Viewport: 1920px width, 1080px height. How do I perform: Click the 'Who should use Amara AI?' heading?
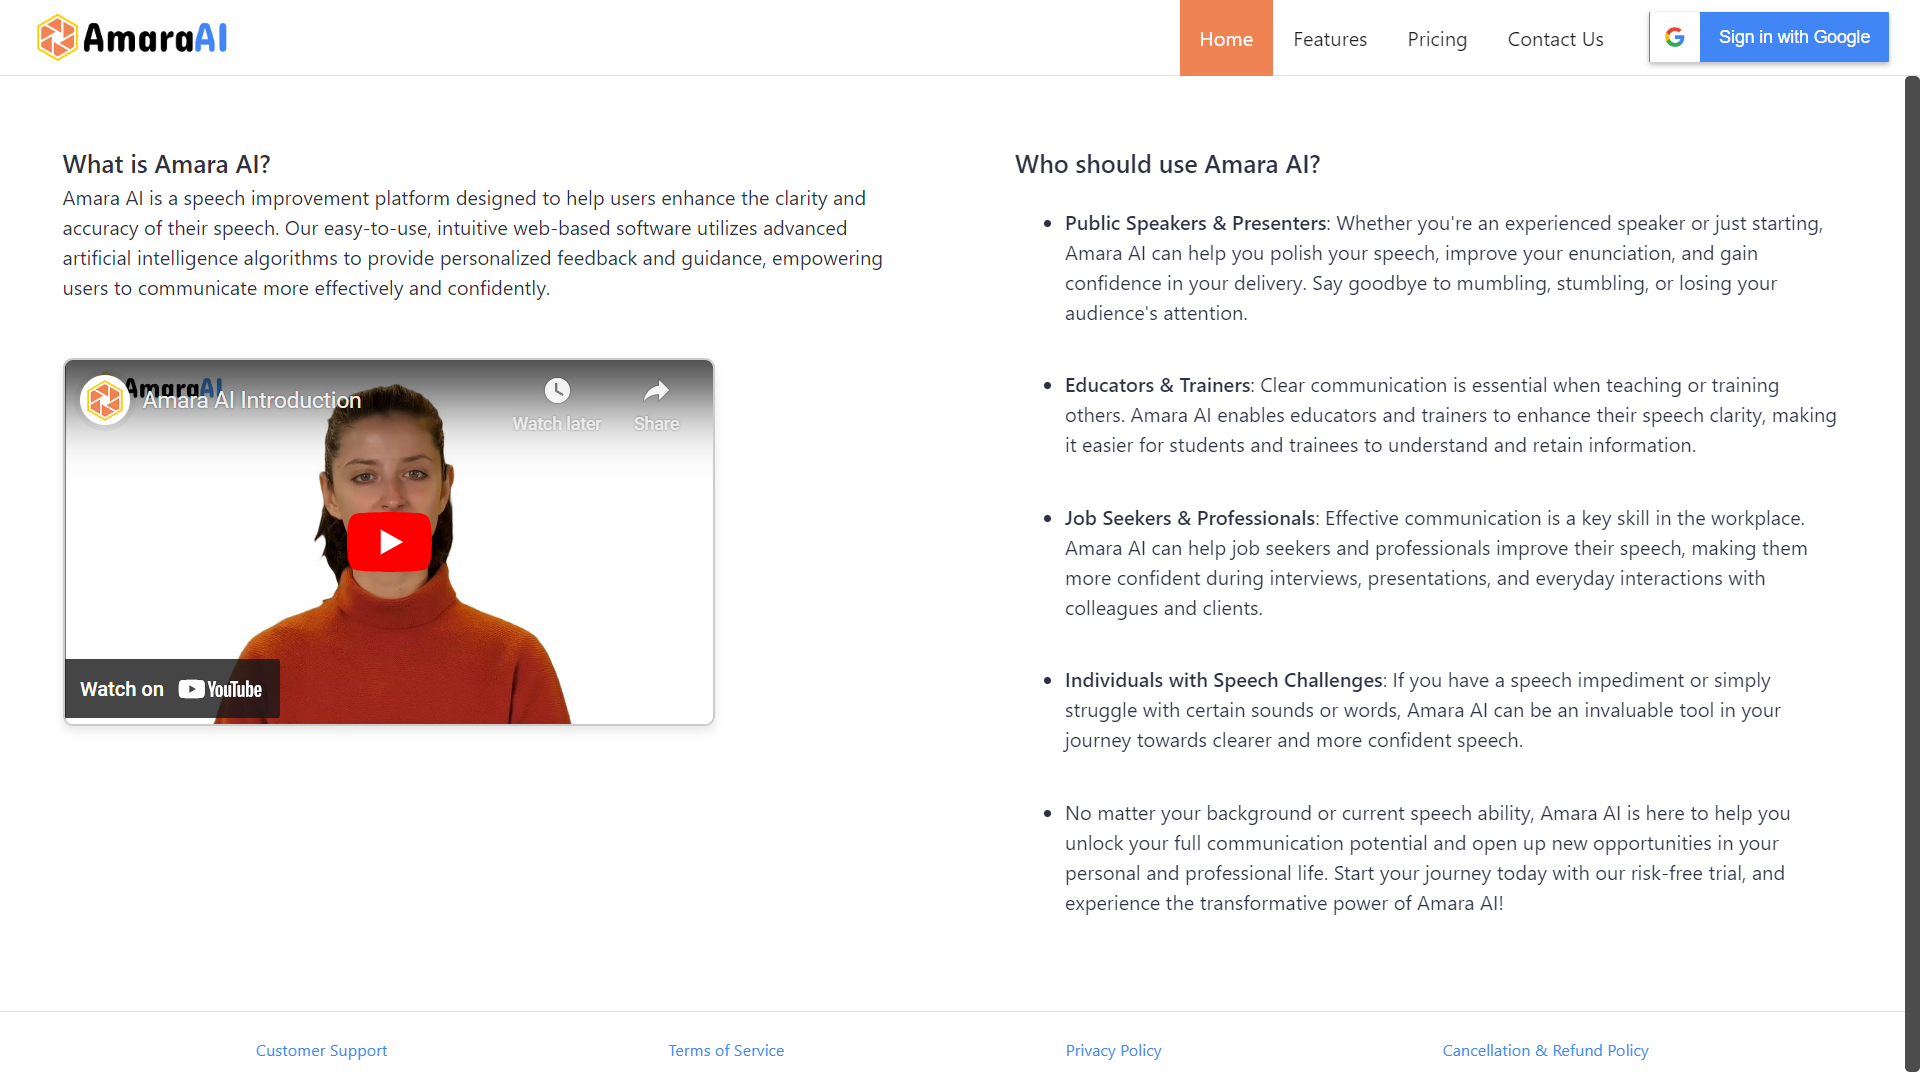pyautogui.click(x=1167, y=164)
